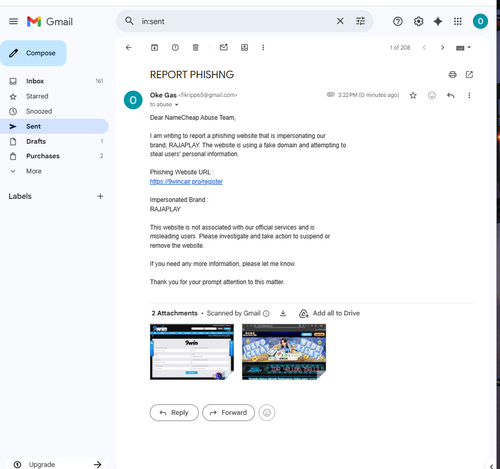Open the search options filter icon
This screenshot has height=469, width=500.
(x=360, y=21)
